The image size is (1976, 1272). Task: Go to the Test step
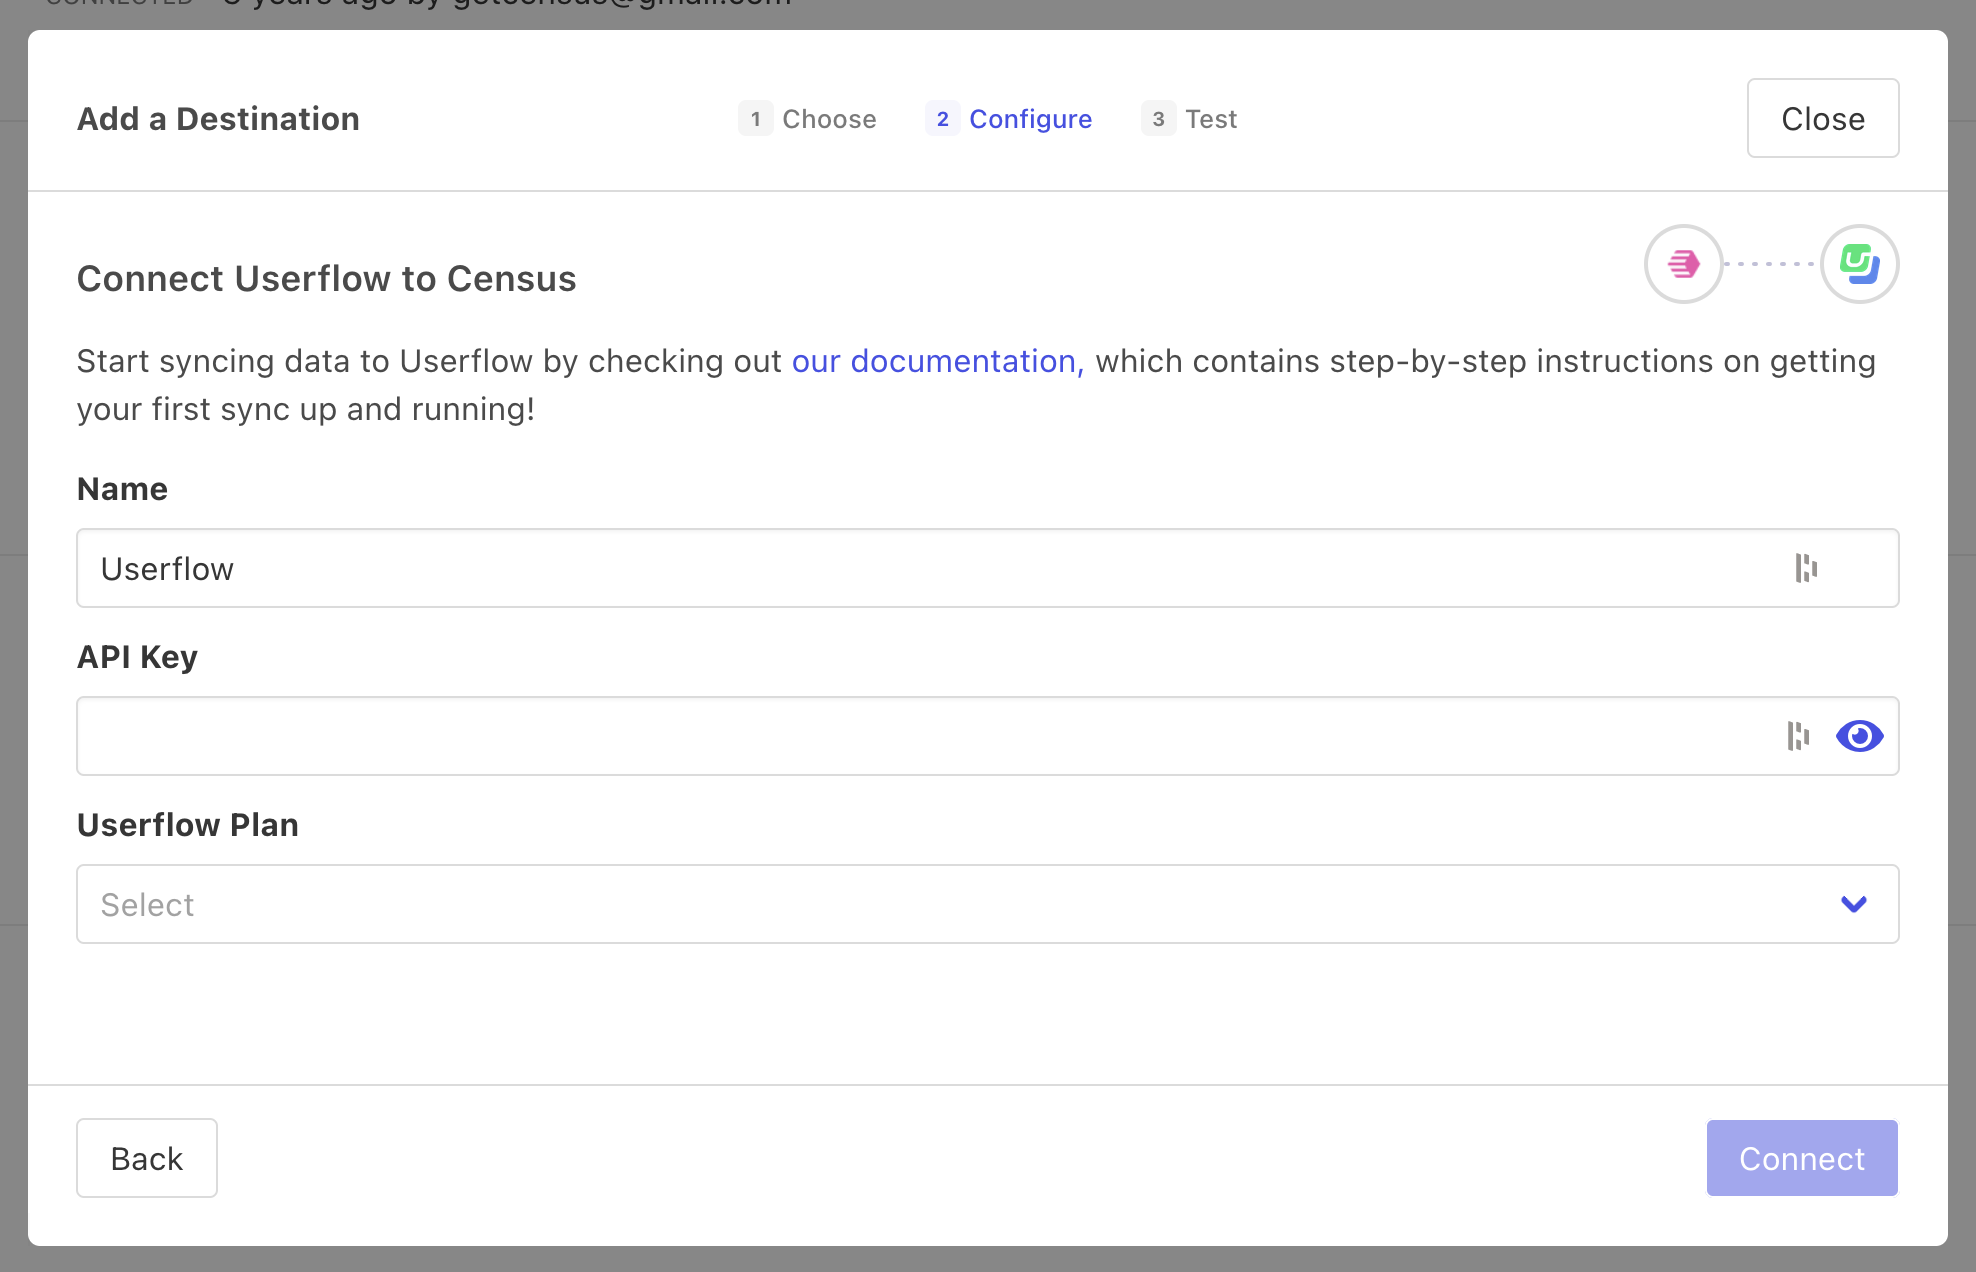pos(1211,118)
